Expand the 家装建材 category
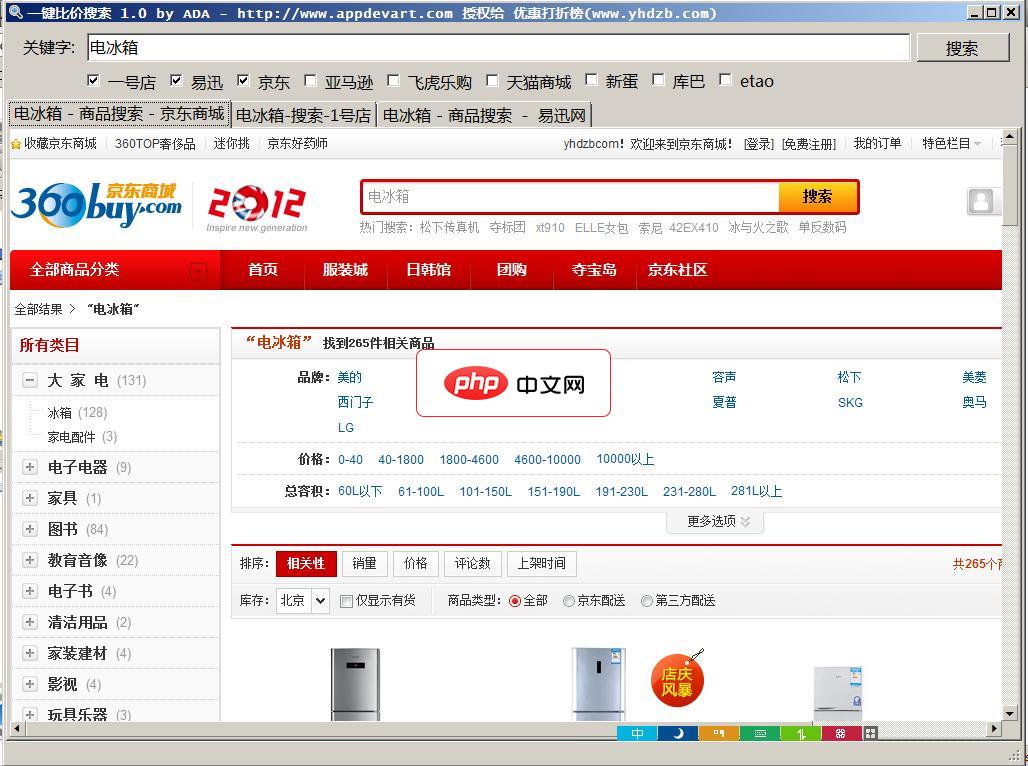This screenshot has width=1028, height=766. (30, 653)
